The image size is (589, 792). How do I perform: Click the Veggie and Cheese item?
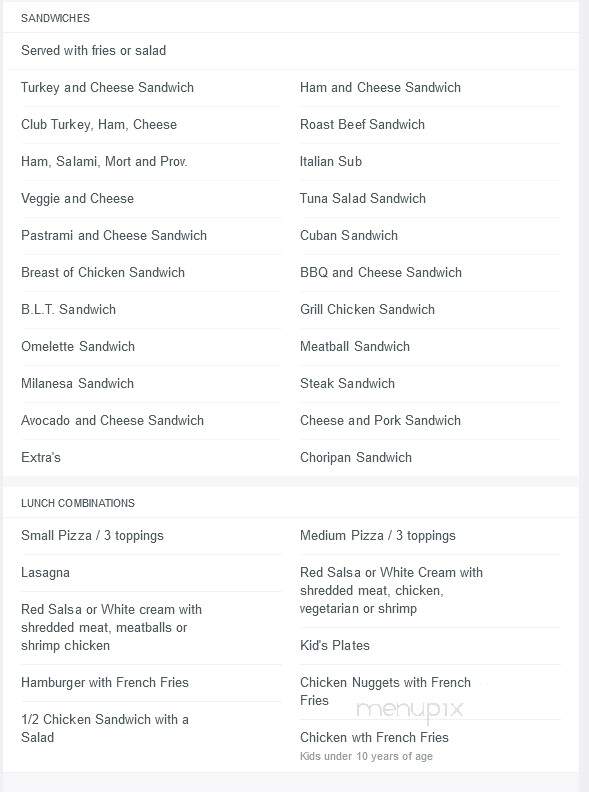[x=78, y=199]
